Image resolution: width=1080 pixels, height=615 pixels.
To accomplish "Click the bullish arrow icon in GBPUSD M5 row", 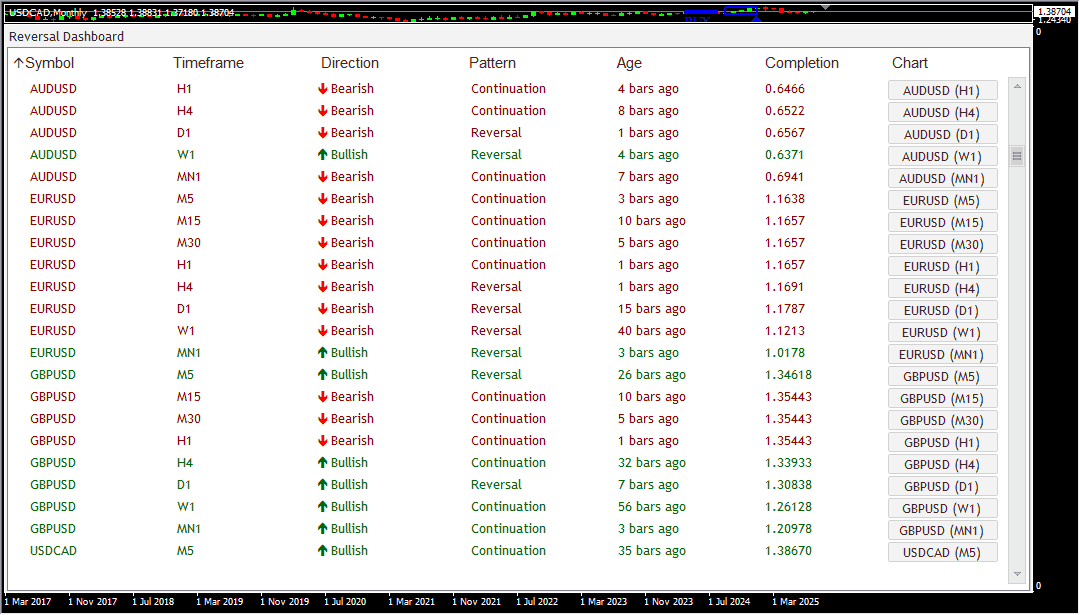I will tap(322, 375).
